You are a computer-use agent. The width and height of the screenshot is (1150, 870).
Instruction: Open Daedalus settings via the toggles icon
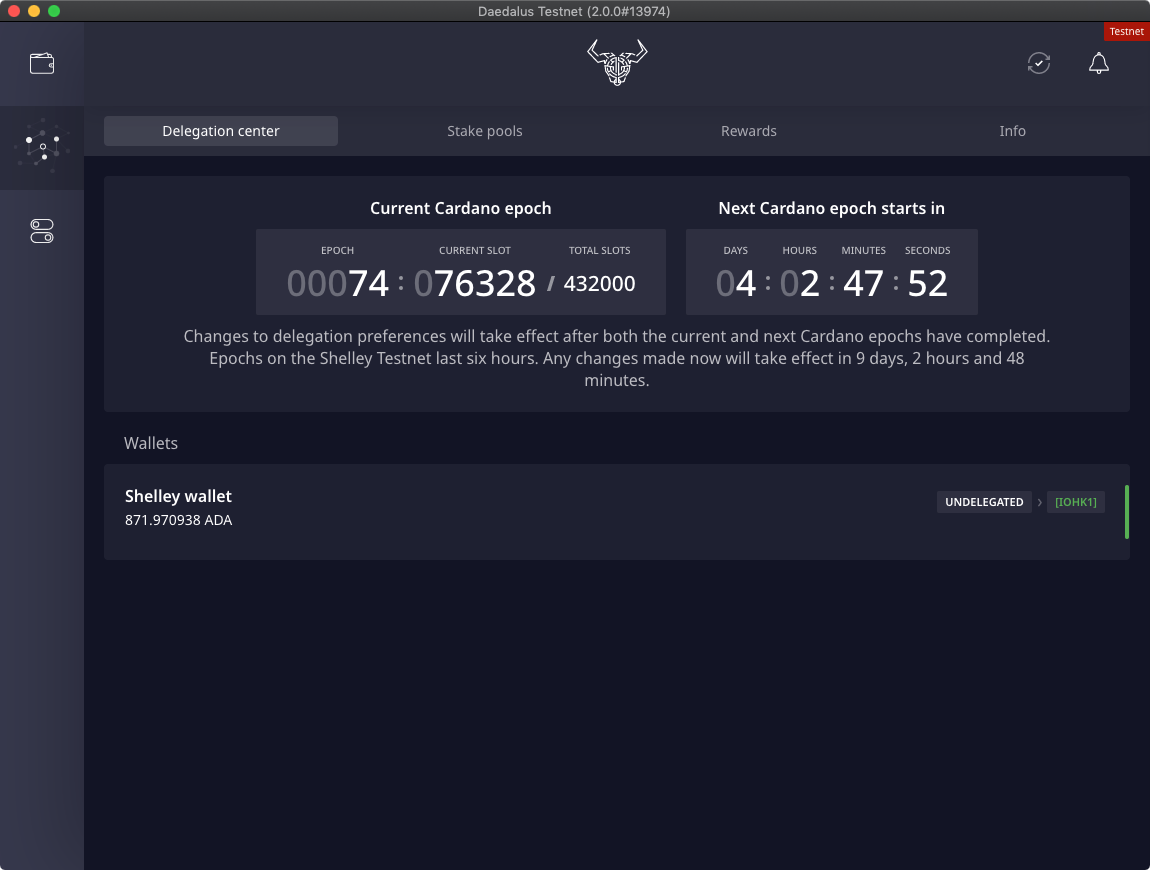(x=42, y=231)
